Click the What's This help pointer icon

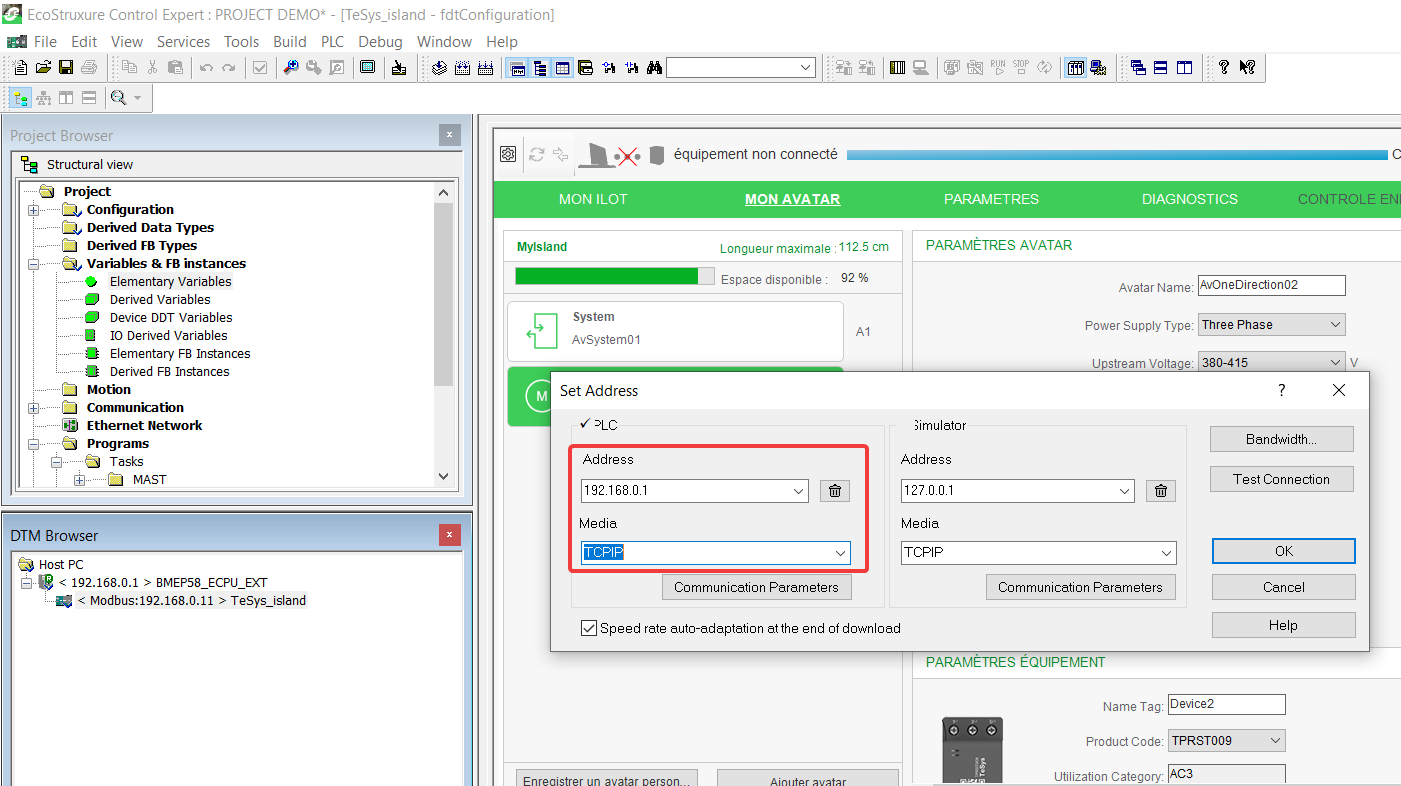click(x=1247, y=68)
